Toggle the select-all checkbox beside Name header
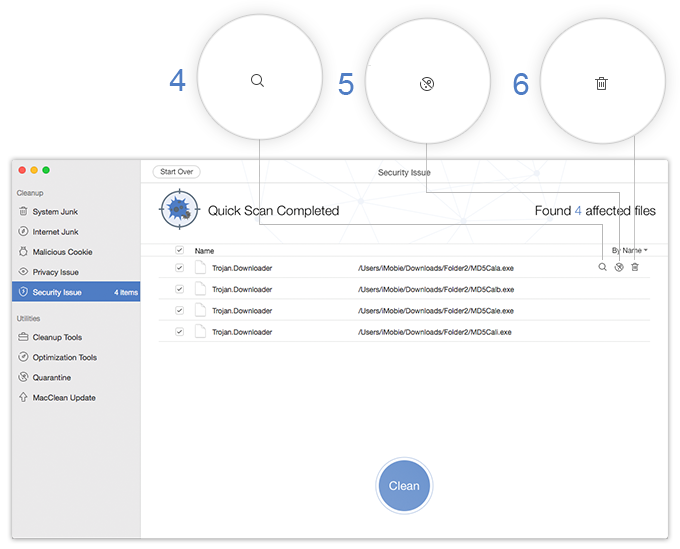 (x=179, y=250)
